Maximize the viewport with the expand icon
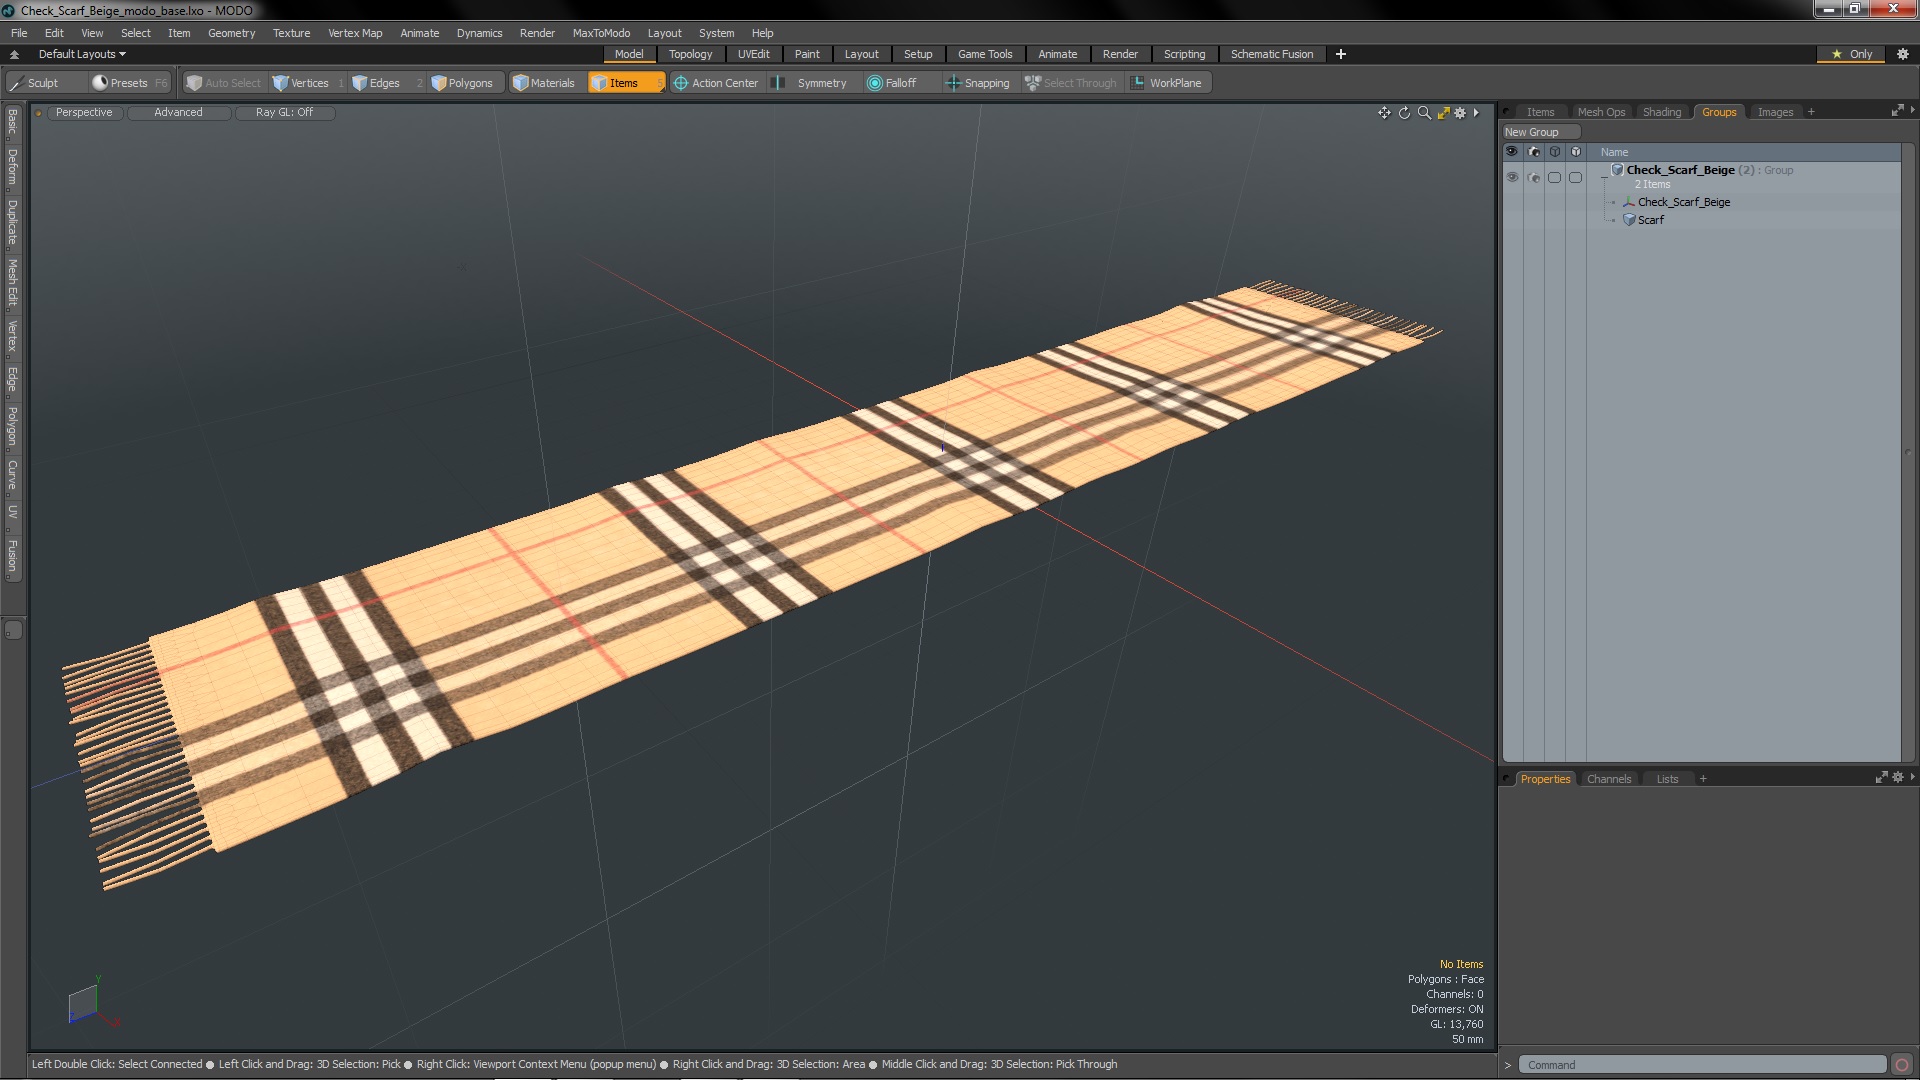 coord(1443,113)
